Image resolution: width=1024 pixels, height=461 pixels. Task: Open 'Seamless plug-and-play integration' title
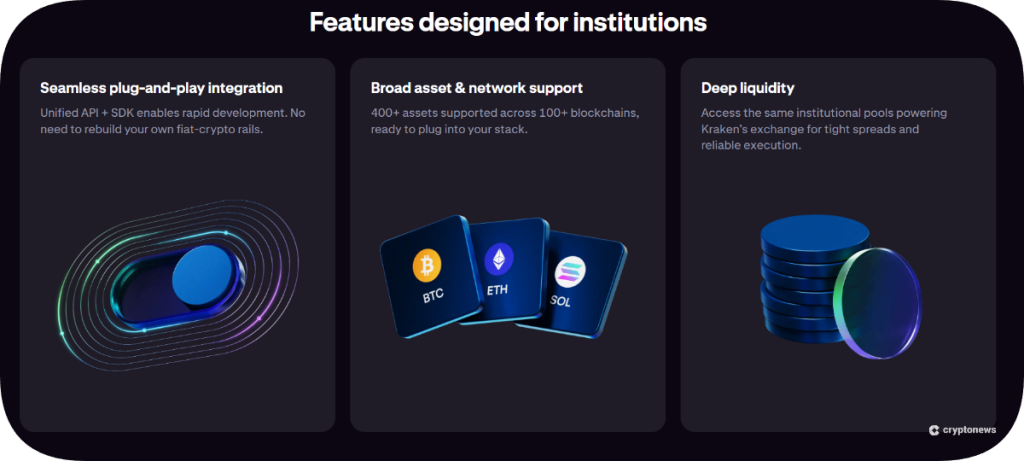coord(161,88)
